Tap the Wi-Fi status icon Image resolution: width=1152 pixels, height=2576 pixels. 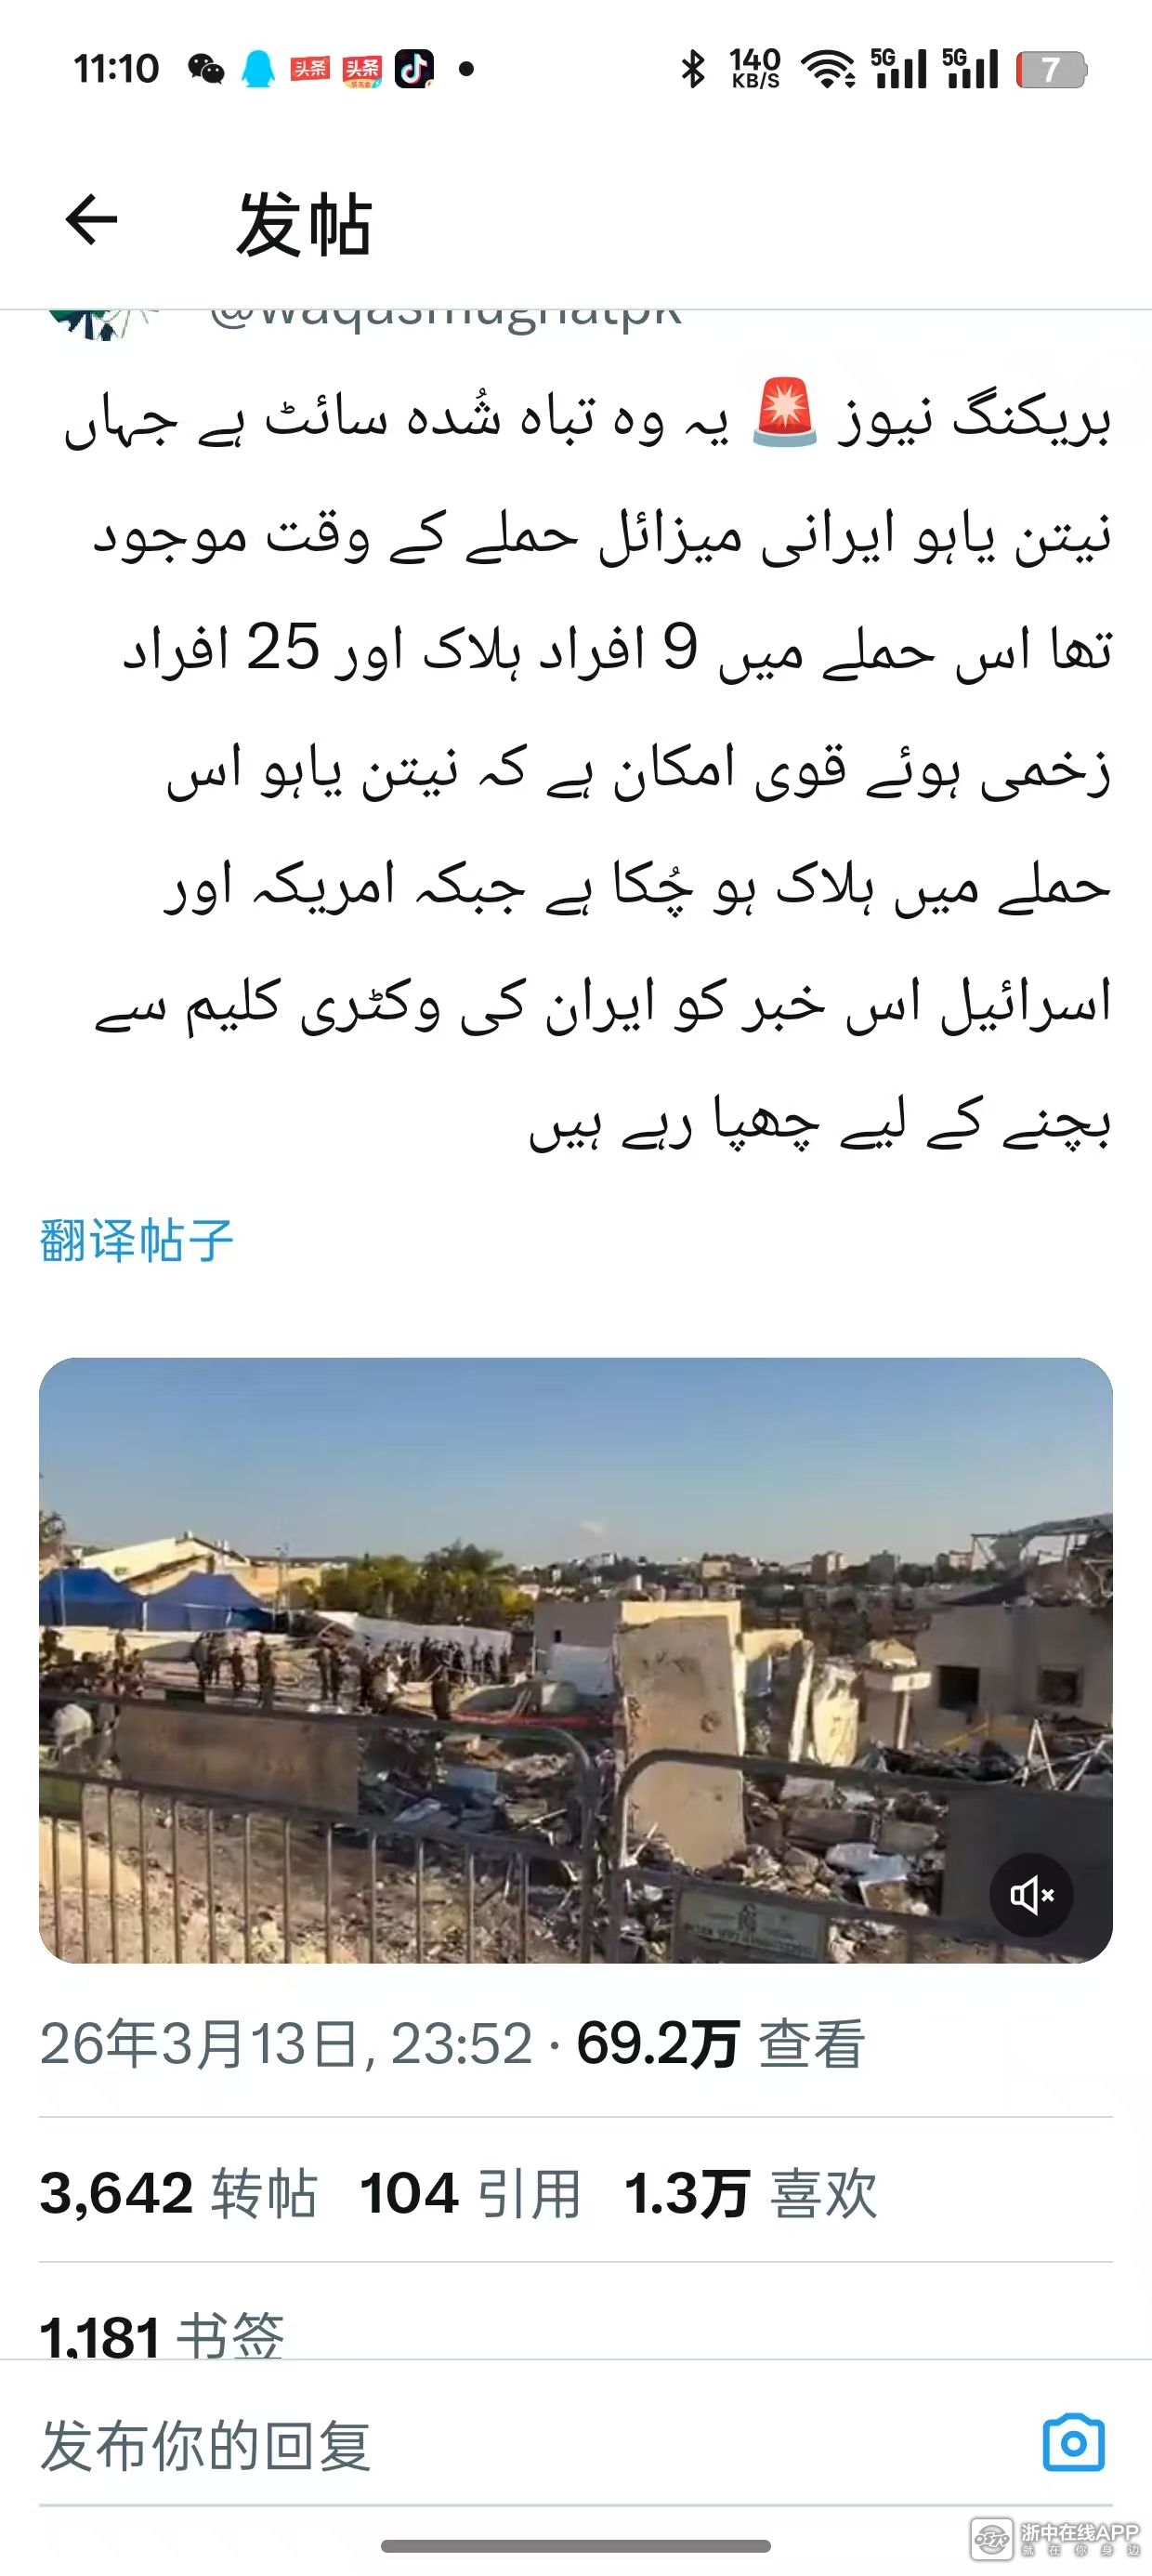(x=830, y=69)
